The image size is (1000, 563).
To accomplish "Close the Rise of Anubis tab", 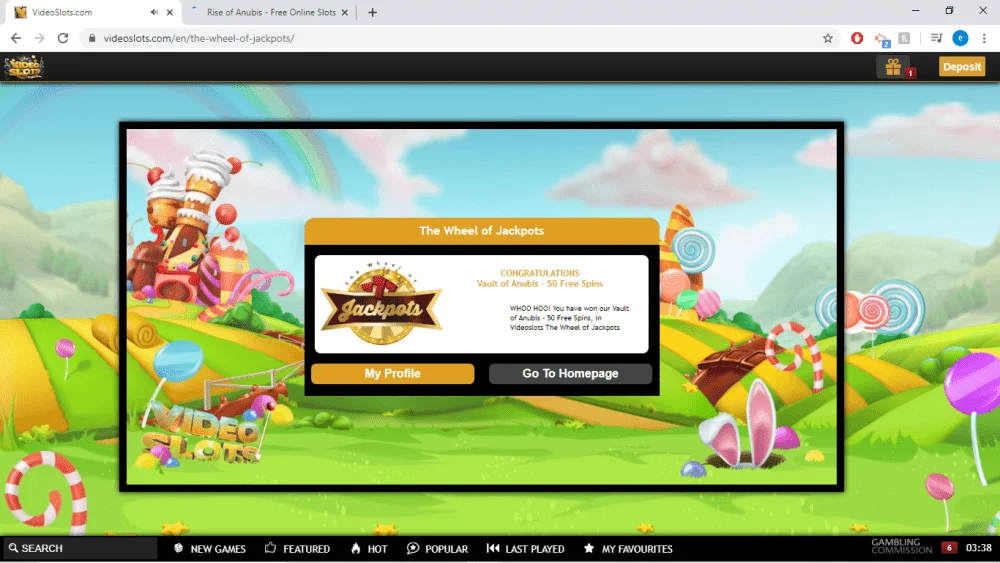I will [344, 12].
